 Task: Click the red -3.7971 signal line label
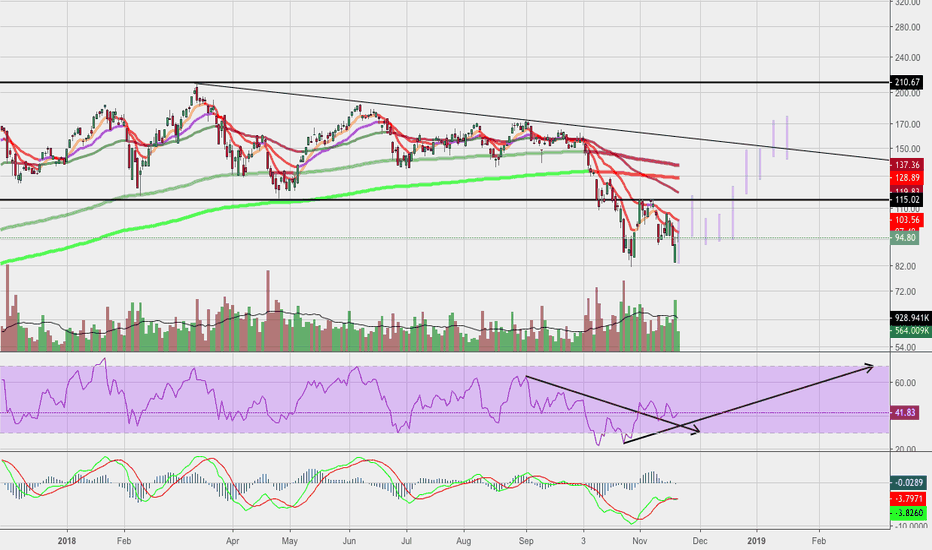click(x=908, y=498)
